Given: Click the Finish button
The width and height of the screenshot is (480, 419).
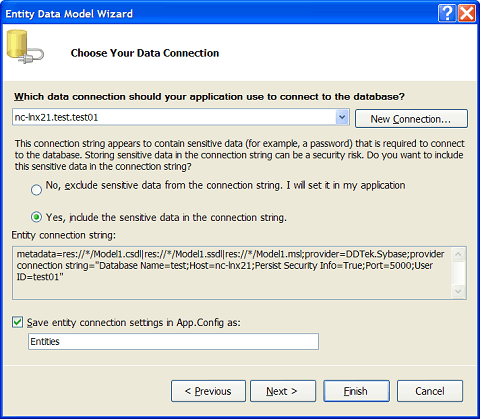Looking at the screenshot, I should (x=356, y=391).
